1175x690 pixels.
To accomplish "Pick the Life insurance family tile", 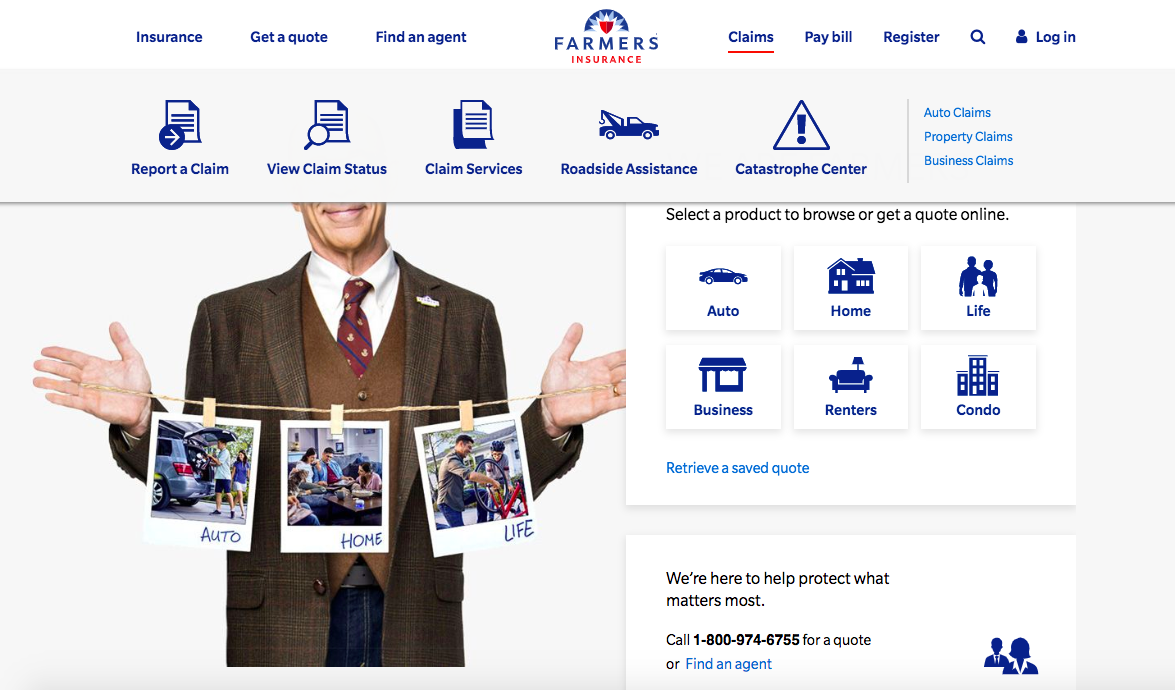I will [978, 288].
